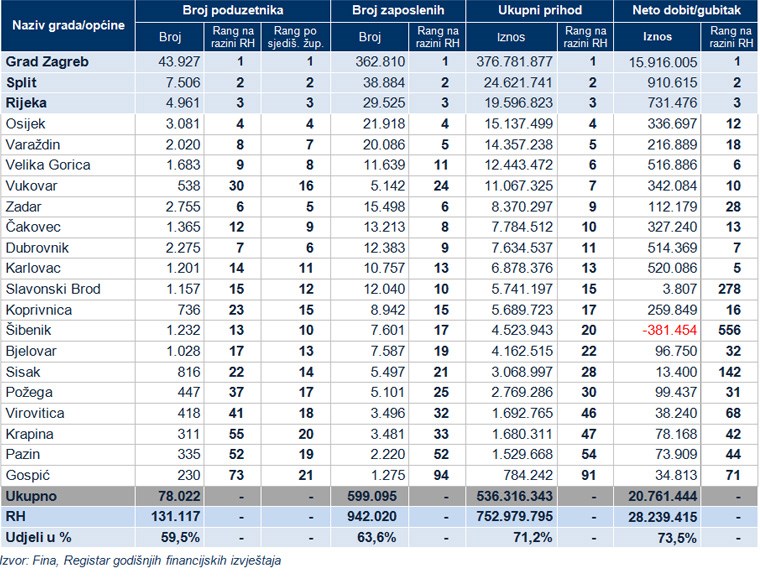Viewport: 760px width, 582px height.
Task: Click the RH entrepreneurs value 131.117
Action: coord(175,517)
